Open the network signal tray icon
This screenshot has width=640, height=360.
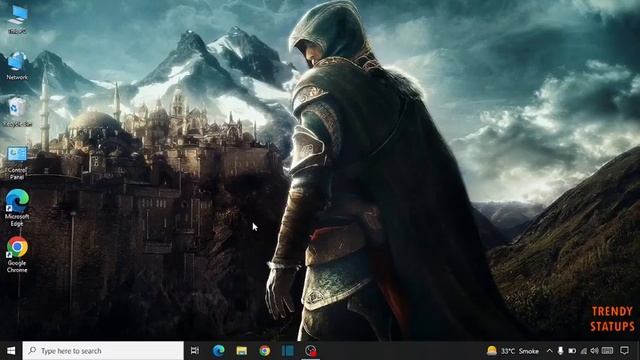[x=584, y=351]
